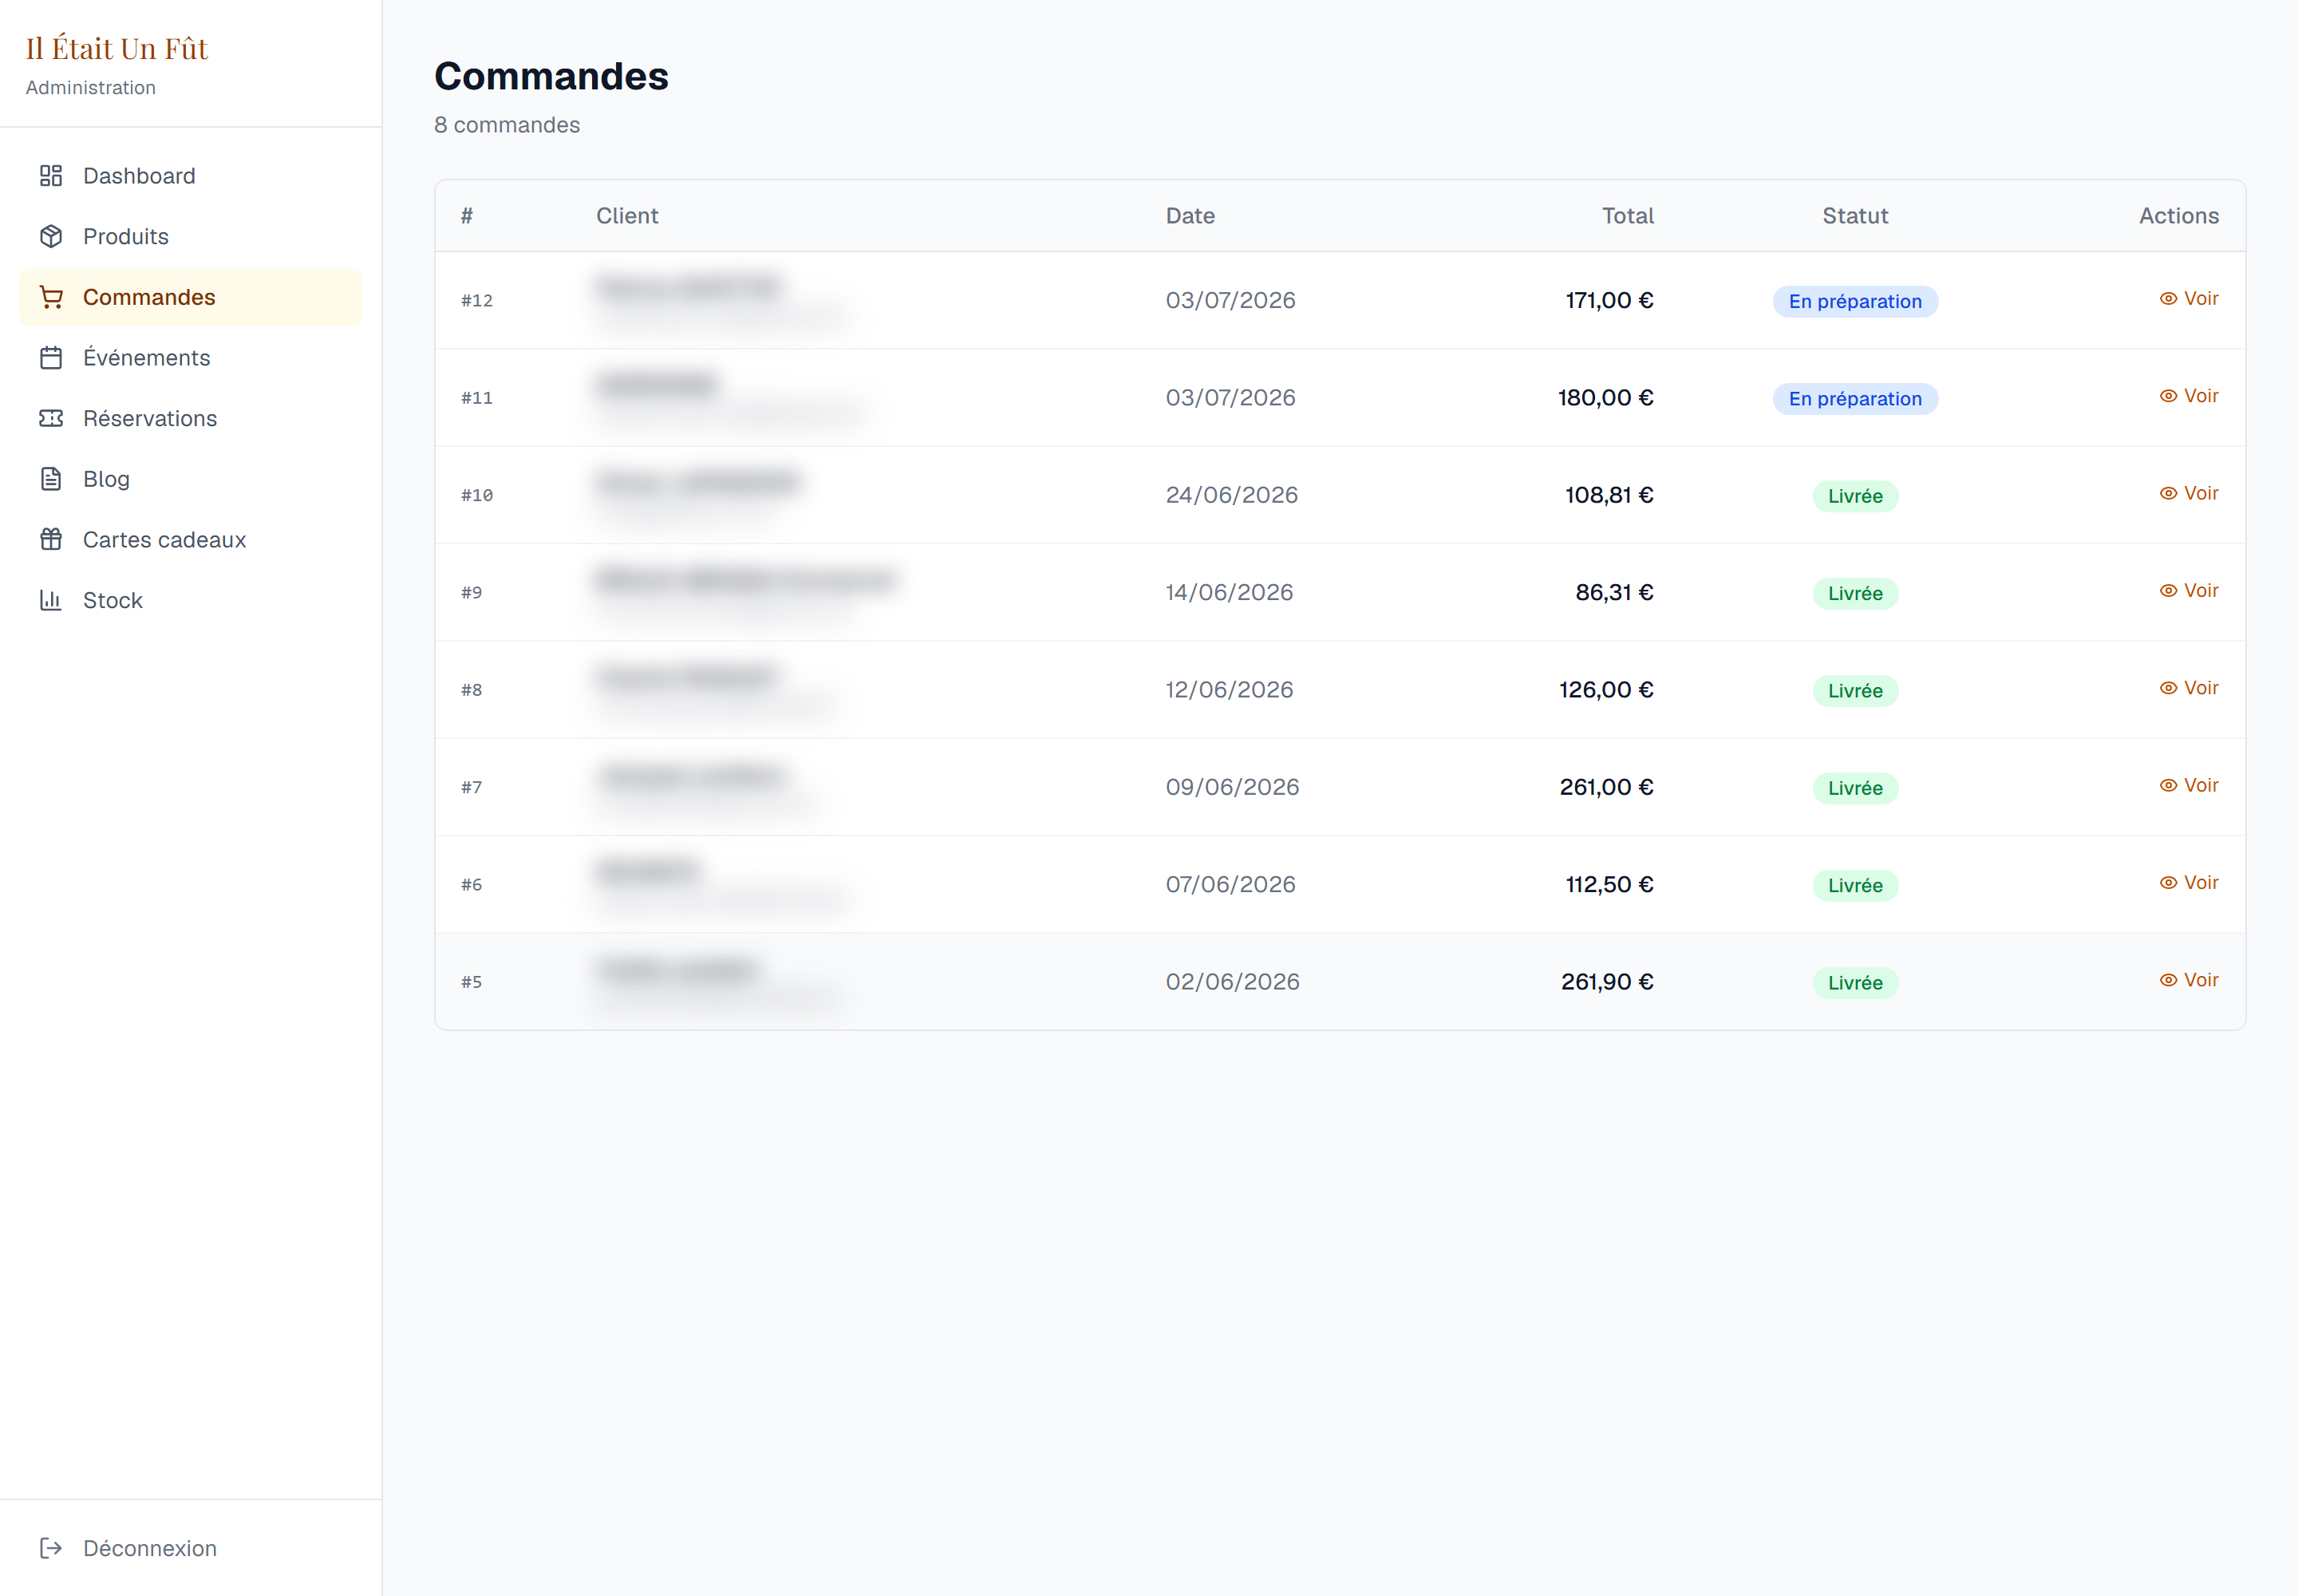
Task: Click the total 261,90 €
Action: (1607, 982)
